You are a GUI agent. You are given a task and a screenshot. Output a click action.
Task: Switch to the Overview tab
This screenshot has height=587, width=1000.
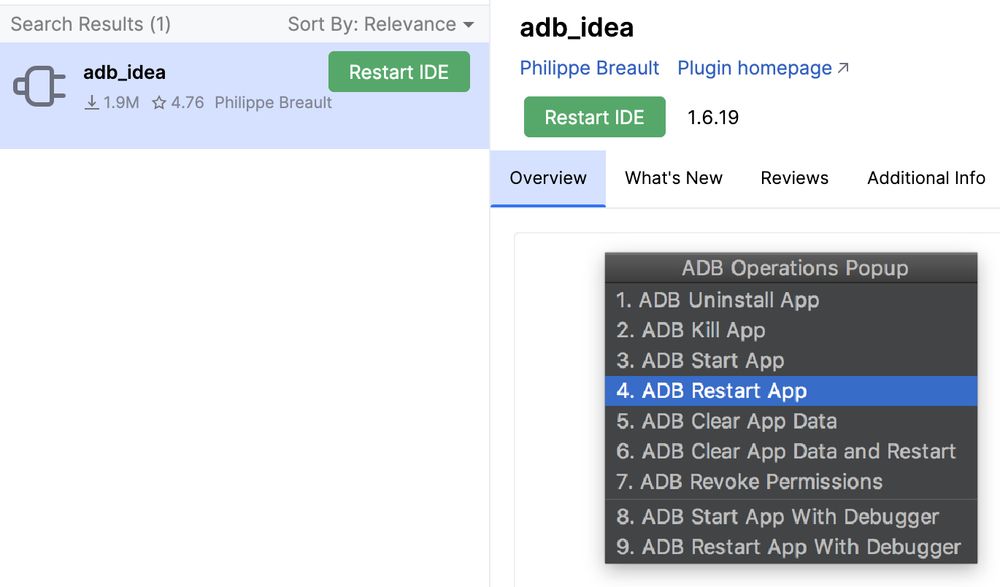coord(548,178)
